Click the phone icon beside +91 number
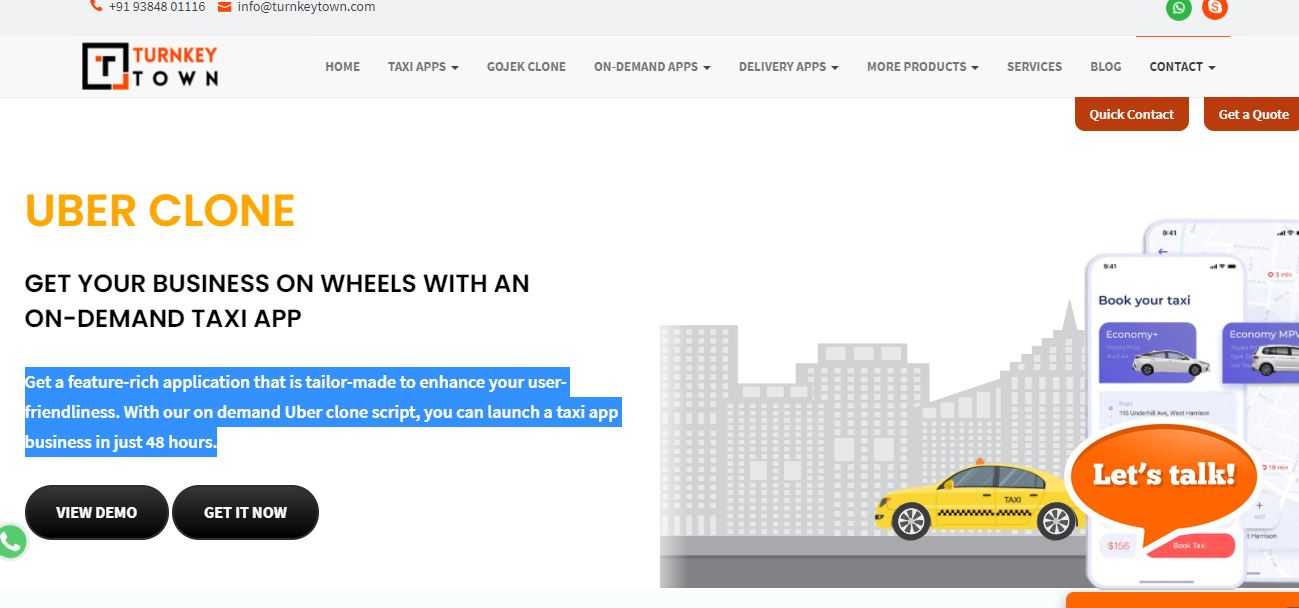1299x608 pixels. (x=96, y=6)
